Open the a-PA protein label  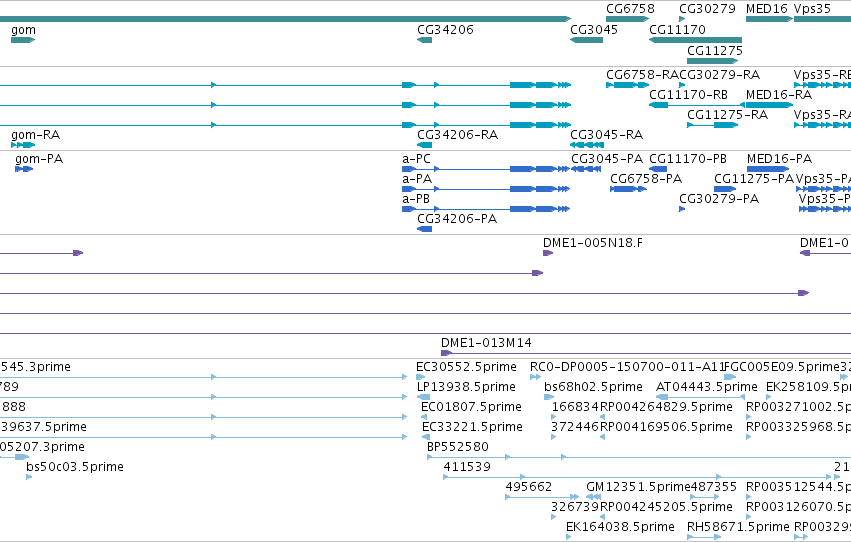[417, 179]
